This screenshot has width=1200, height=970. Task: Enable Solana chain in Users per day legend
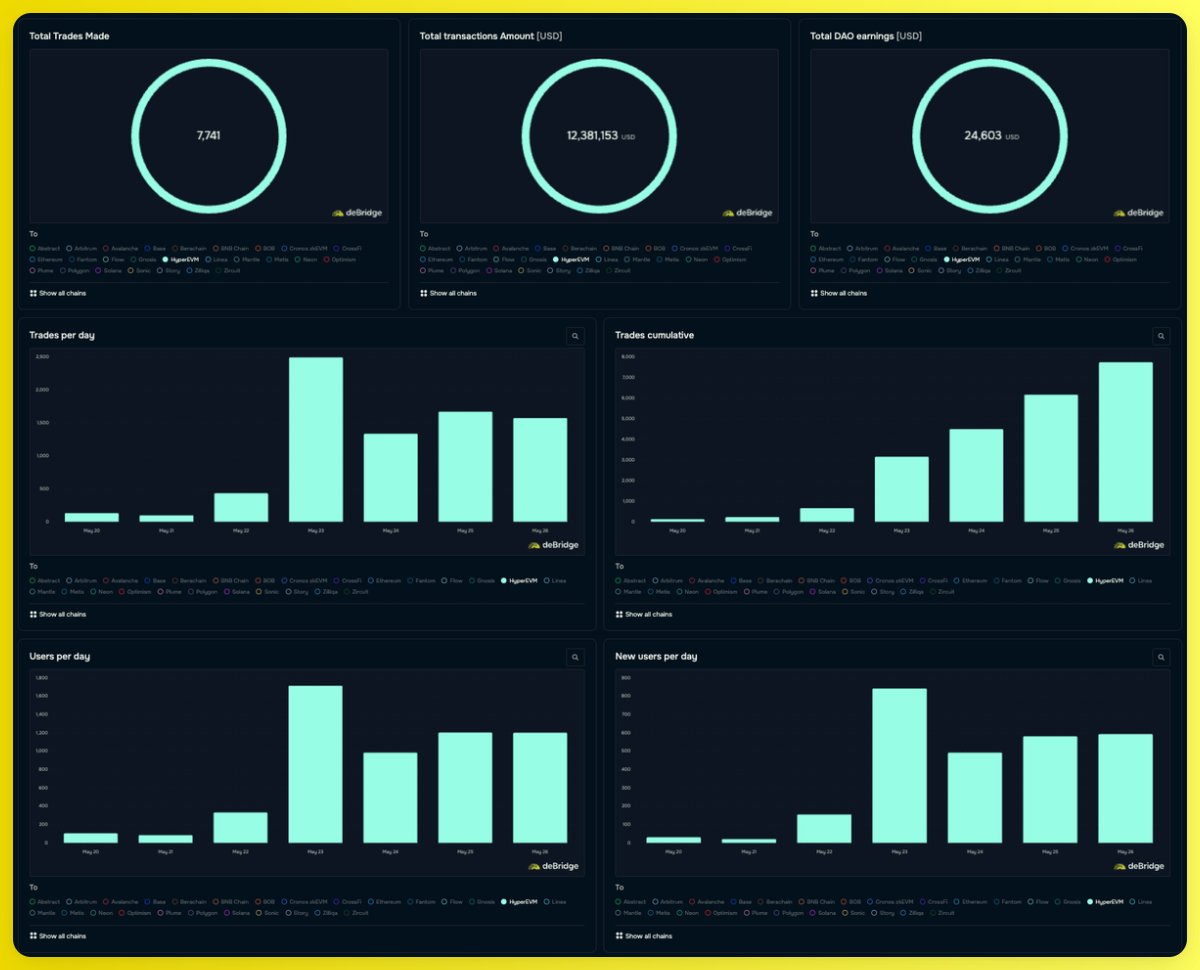pos(237,913)
